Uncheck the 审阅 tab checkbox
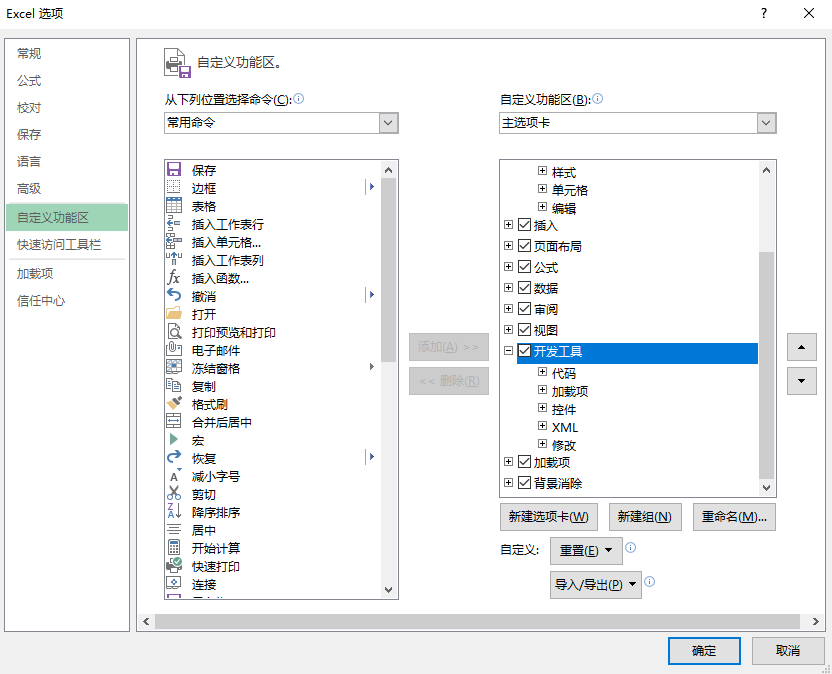Screen dimensions: 832x674 click(x=524, y=309)
